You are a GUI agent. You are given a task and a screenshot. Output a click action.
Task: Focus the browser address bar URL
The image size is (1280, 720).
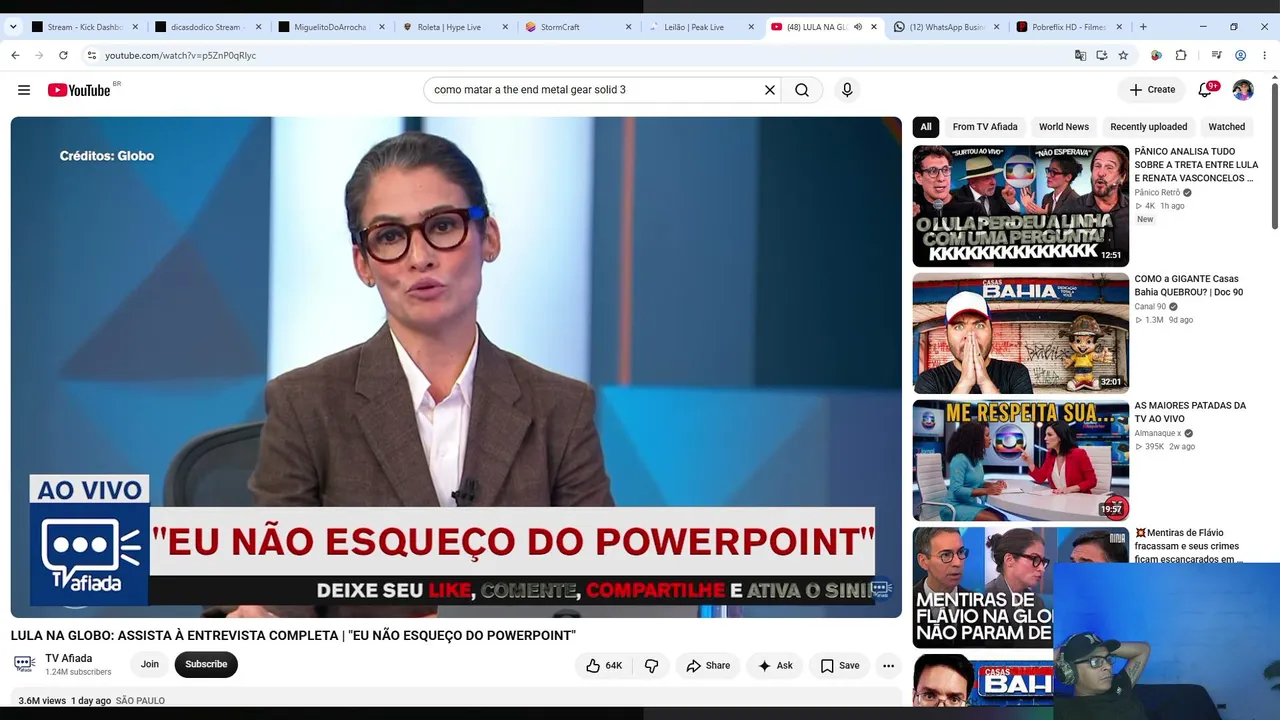tap(180, 55)
